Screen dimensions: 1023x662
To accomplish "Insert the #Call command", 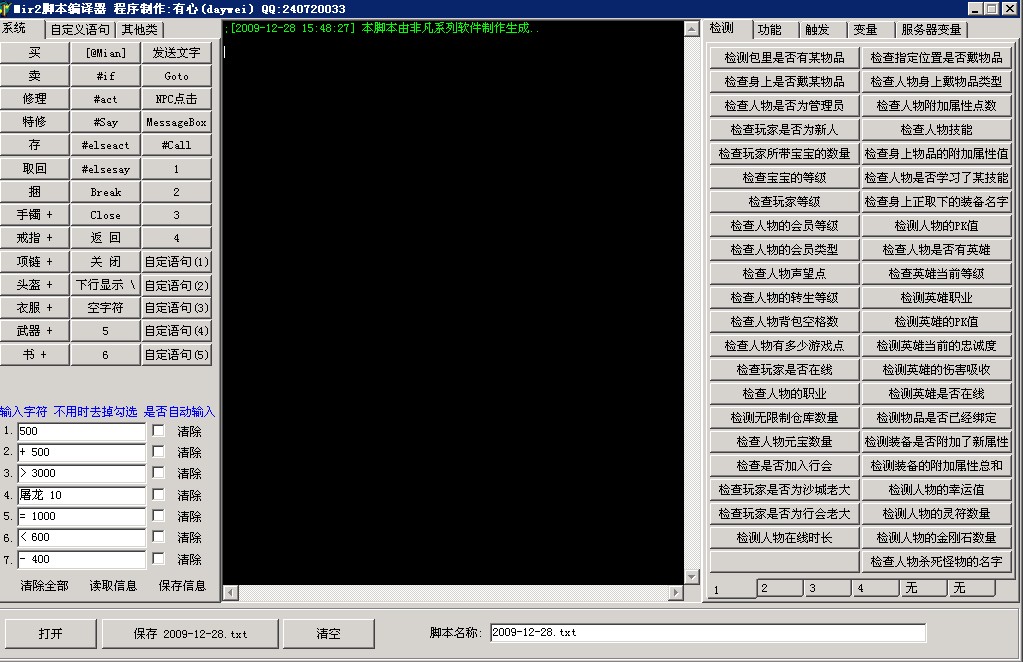I will coord(175,144).
